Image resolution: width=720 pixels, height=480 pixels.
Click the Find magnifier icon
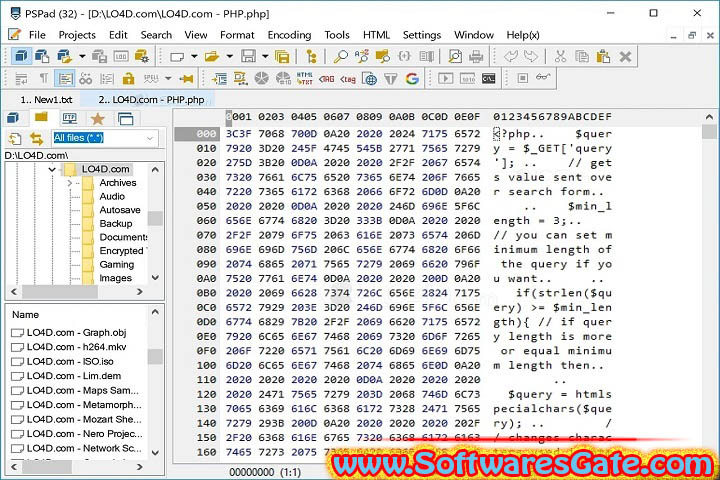[340, 56]
